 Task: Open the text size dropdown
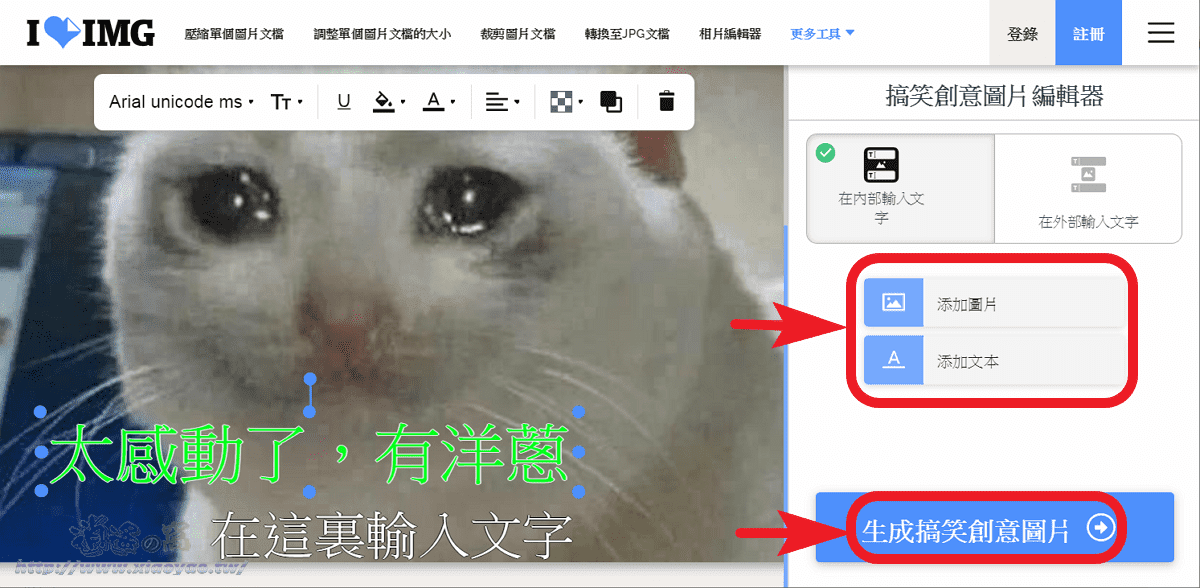pos(287,102)
